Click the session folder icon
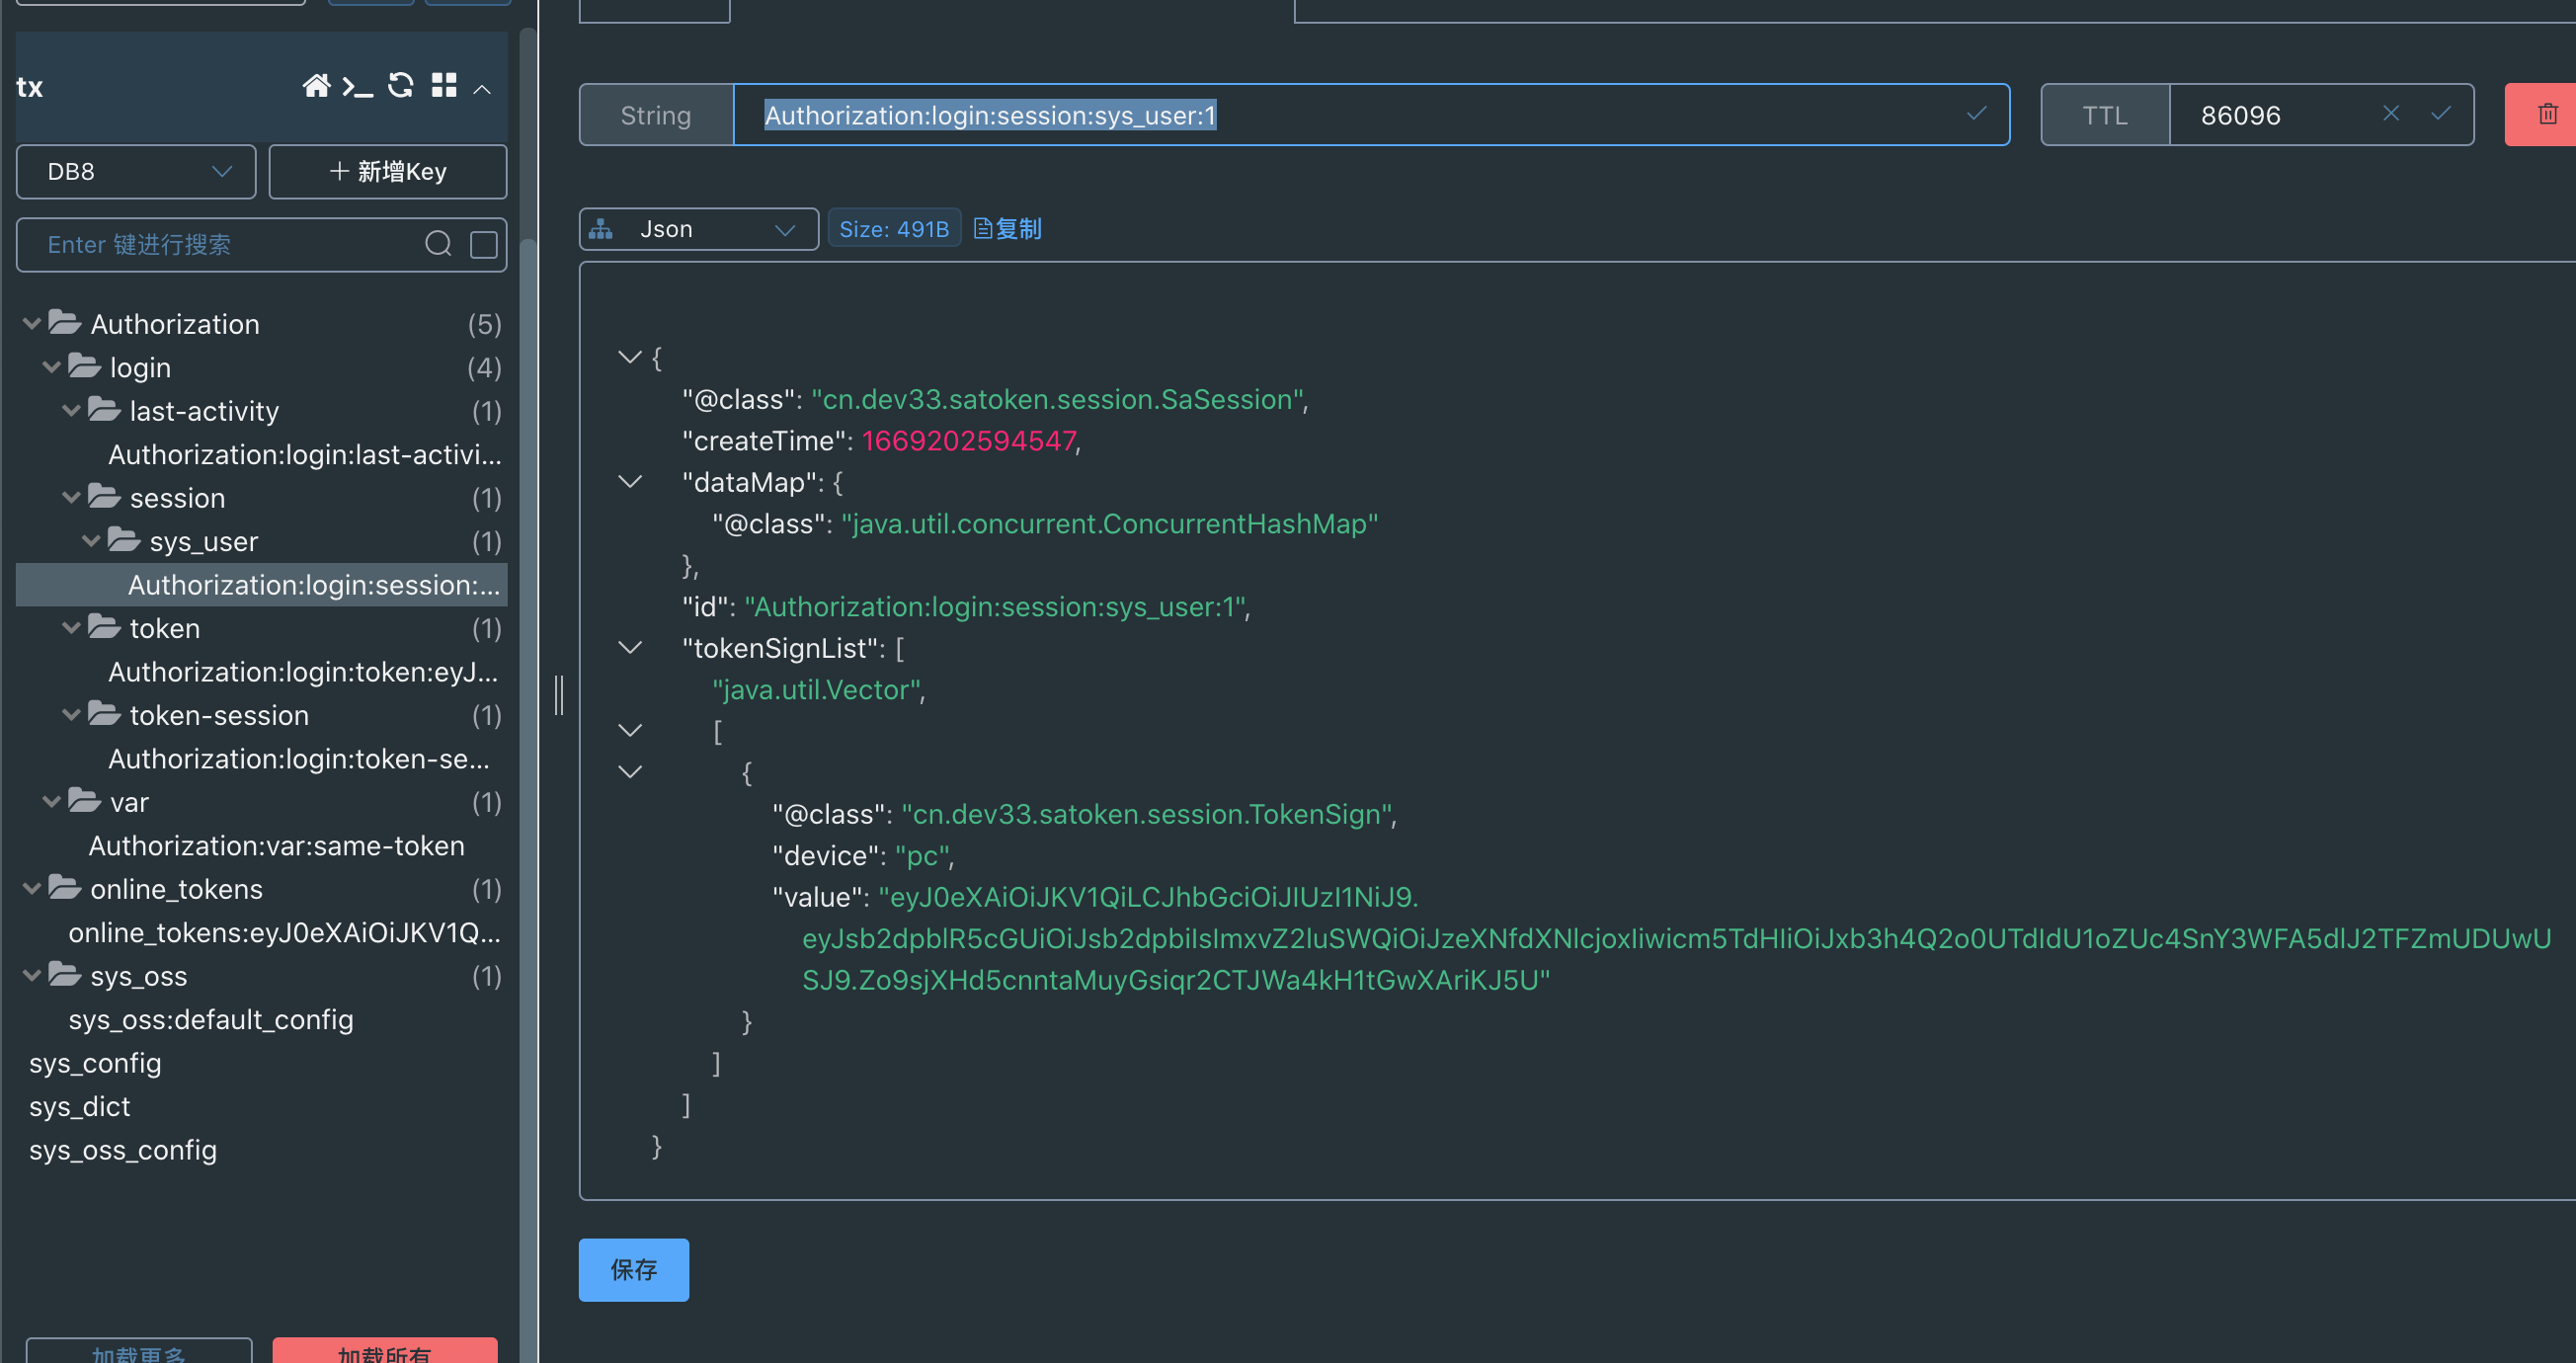Viewport: 2576px width, 1363px height. coord(105,497)
